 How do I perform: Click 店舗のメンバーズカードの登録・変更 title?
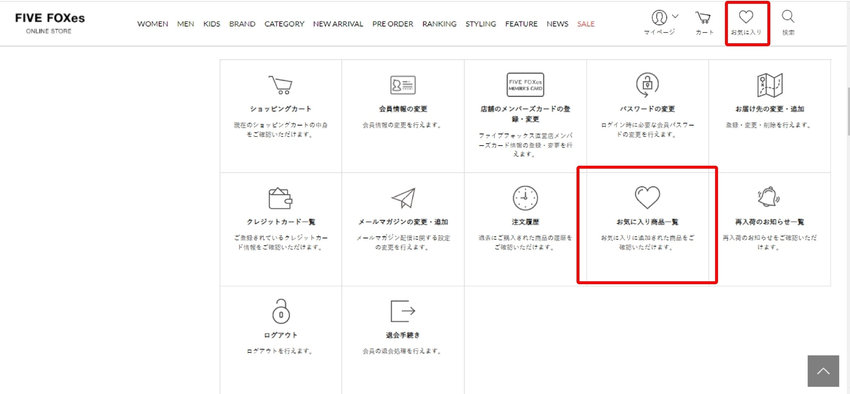(x=525, y=114)
